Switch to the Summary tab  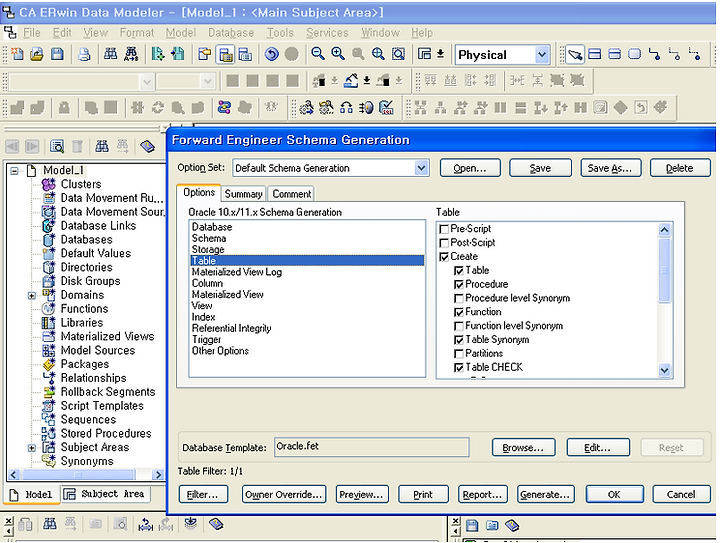[x=243, y=194]
